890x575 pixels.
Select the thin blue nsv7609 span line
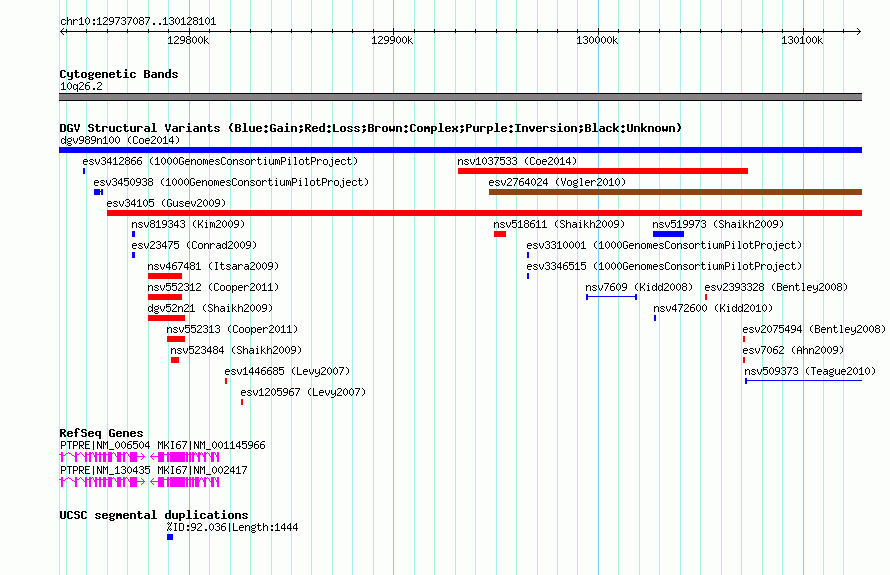click(611, 297)
